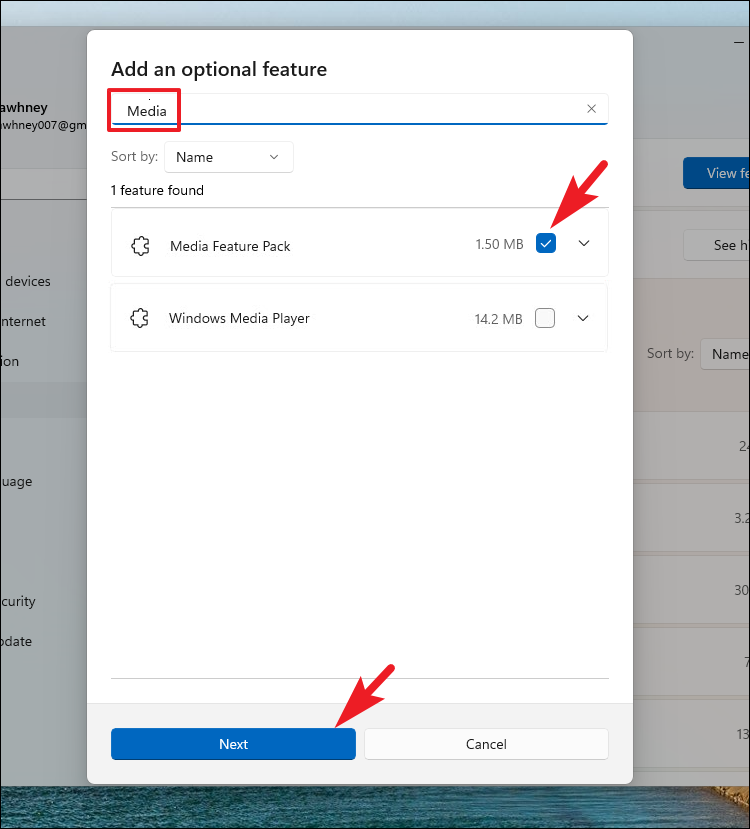The image size is (750, 829).
Task: Click View features button in Settings window
Action: click(716, 173)
